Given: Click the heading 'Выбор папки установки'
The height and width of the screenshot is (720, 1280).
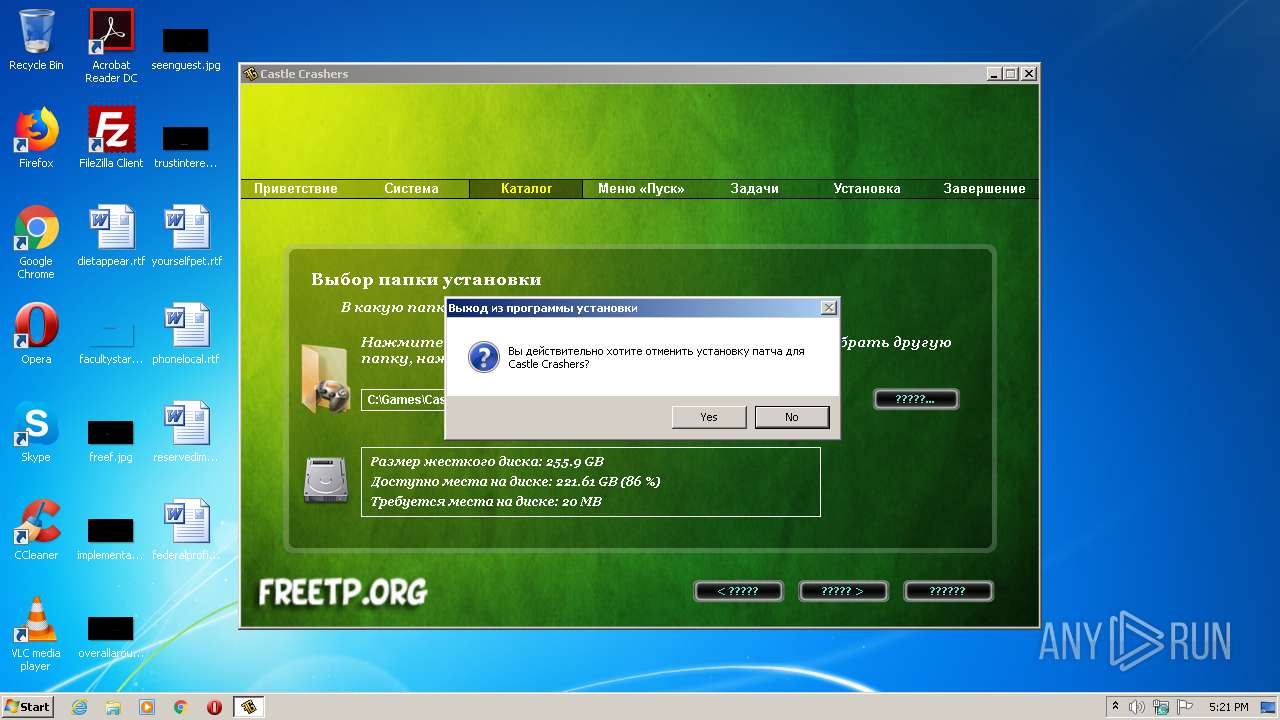Looking at the screenshot, I should pyautogui.click(x=426, y=280).
